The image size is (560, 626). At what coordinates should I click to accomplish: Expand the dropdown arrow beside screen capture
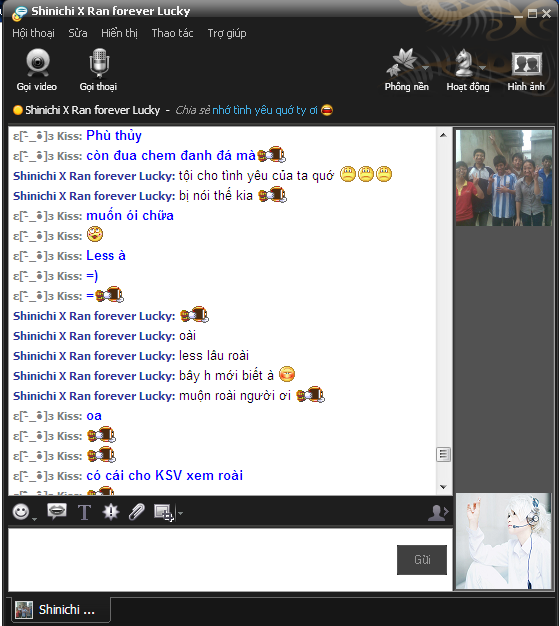[180, 513]
